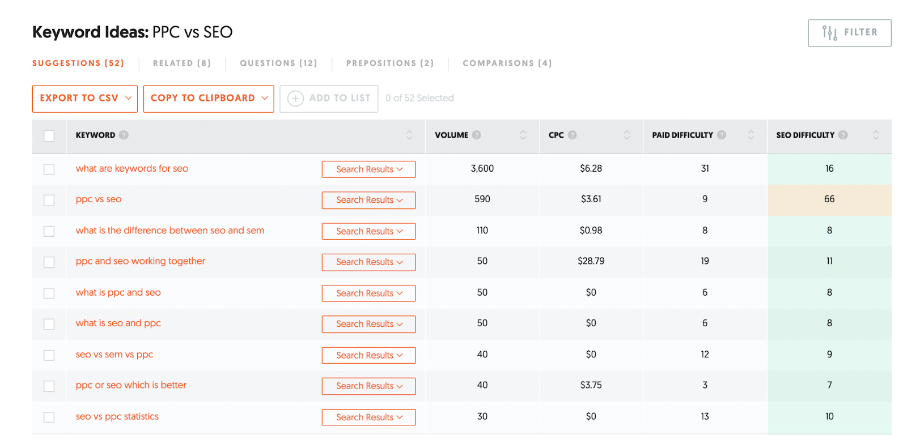Click the info icon beside Volume header
Image resolution: width=908 pixels, height=447 pixels.
tap(476, 135)
